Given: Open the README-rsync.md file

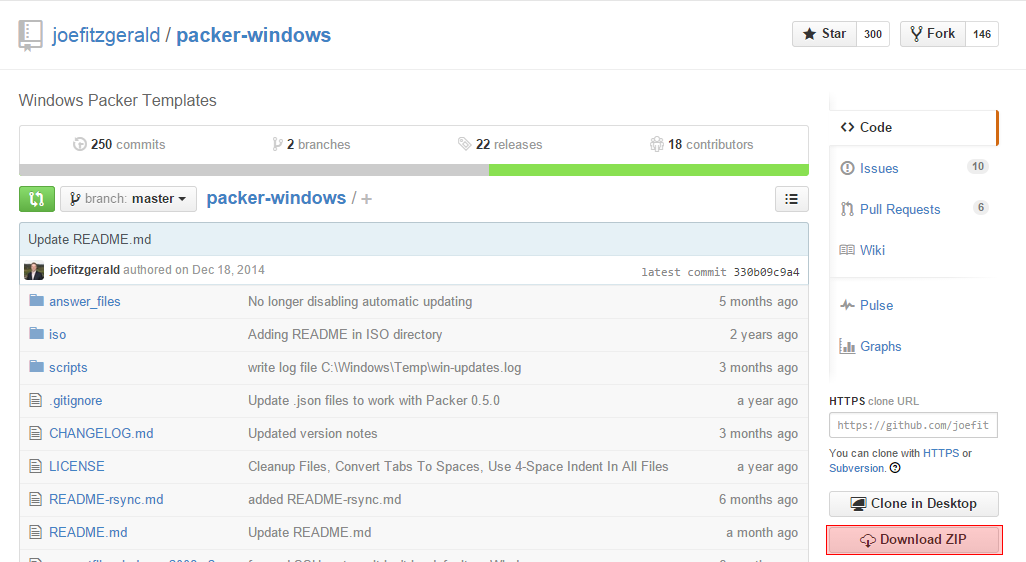Looking at the screenshot, I should [x=106, y=499].
